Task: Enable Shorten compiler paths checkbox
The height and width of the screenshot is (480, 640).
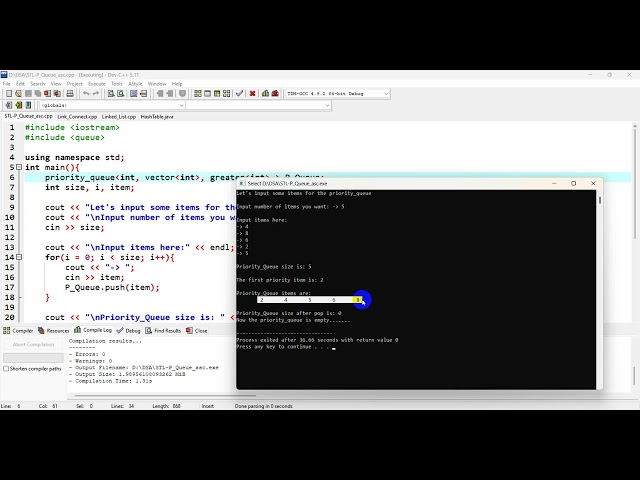Action: (6, 369)
